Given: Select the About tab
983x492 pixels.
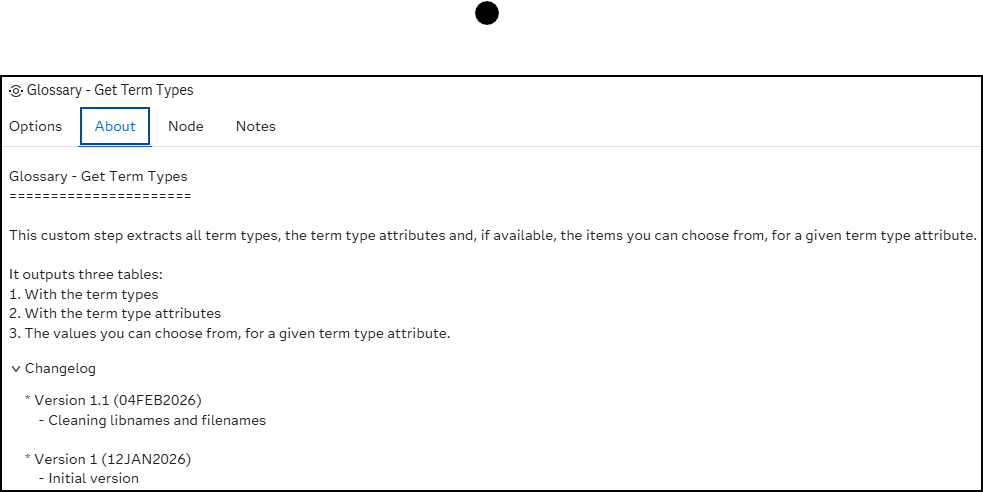Looking at the screenshot, I should click(x=115, y=126).
